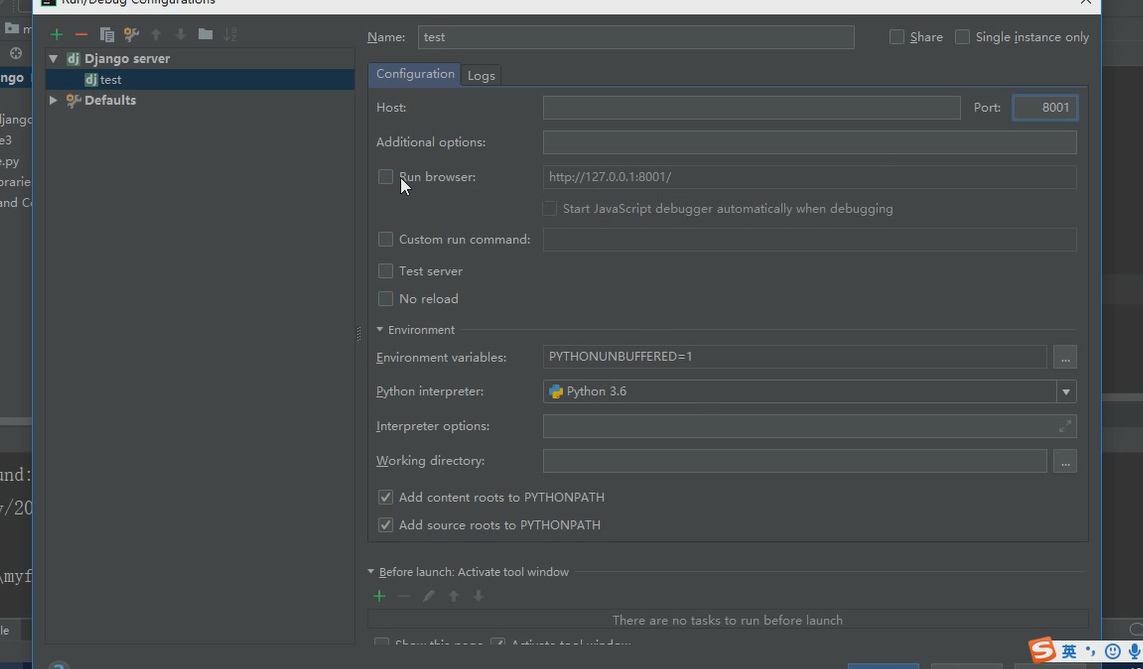Enable the No reload checkbox

[386, 299]
